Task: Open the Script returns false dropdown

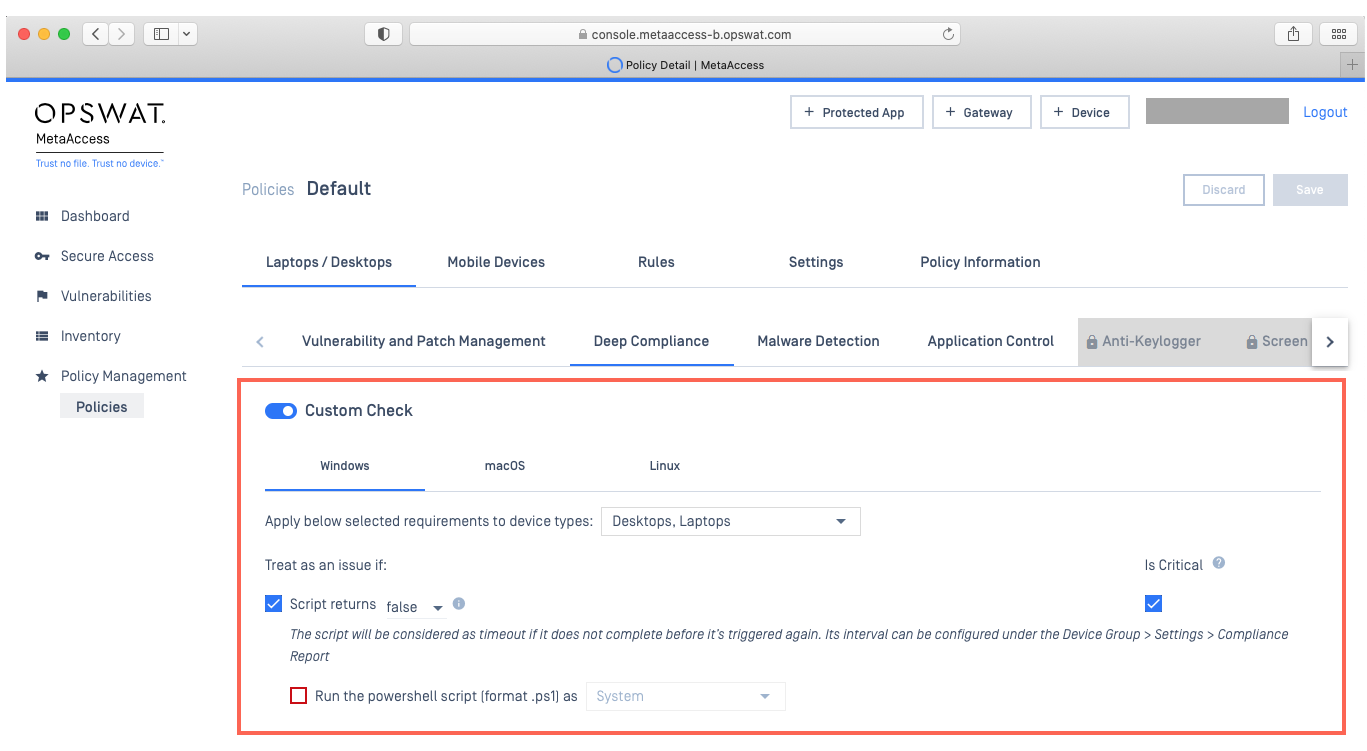Action: click(416, 607)
